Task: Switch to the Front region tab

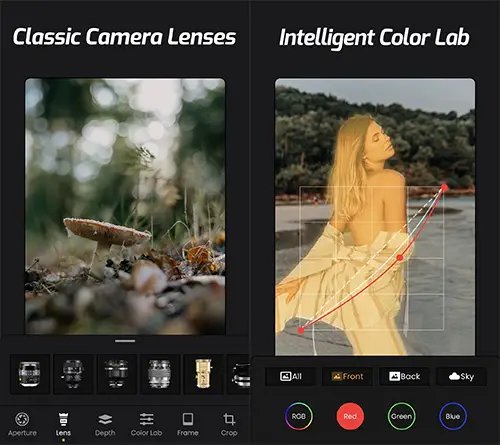Action: [347, 376]
